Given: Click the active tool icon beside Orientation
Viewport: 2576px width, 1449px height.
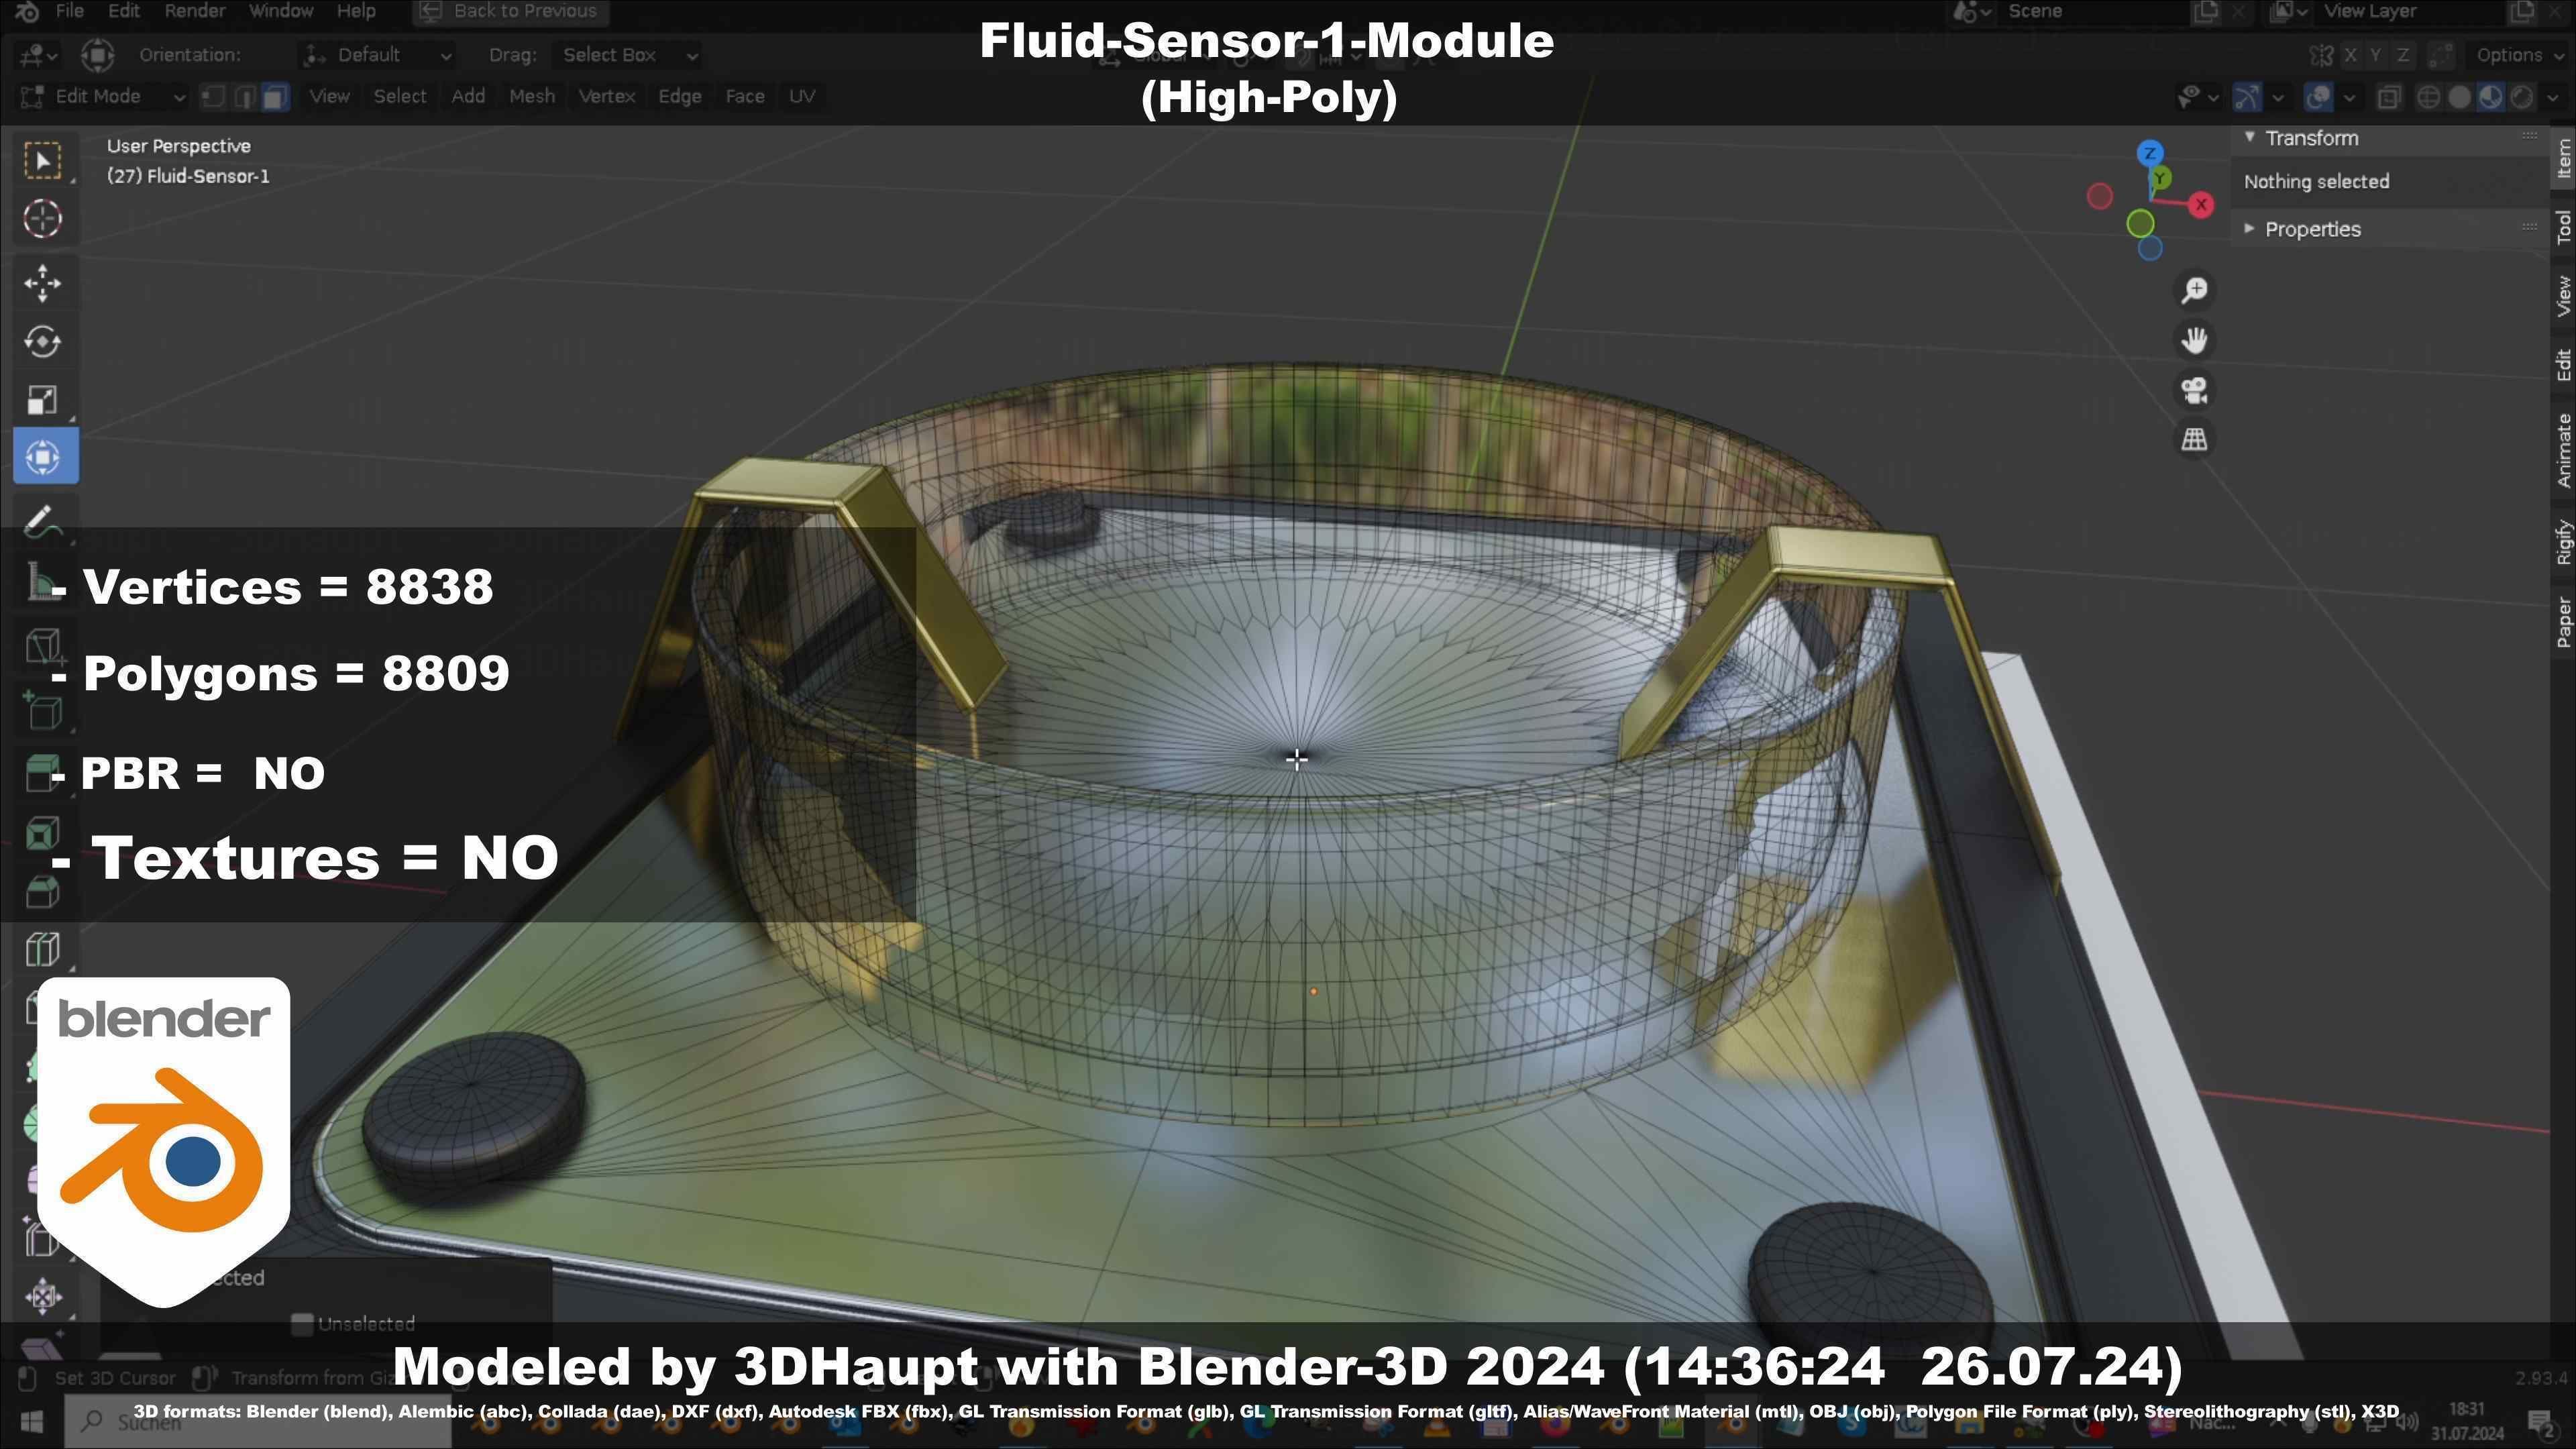Looking at the screenshot, I should click(x=97, y=55).
